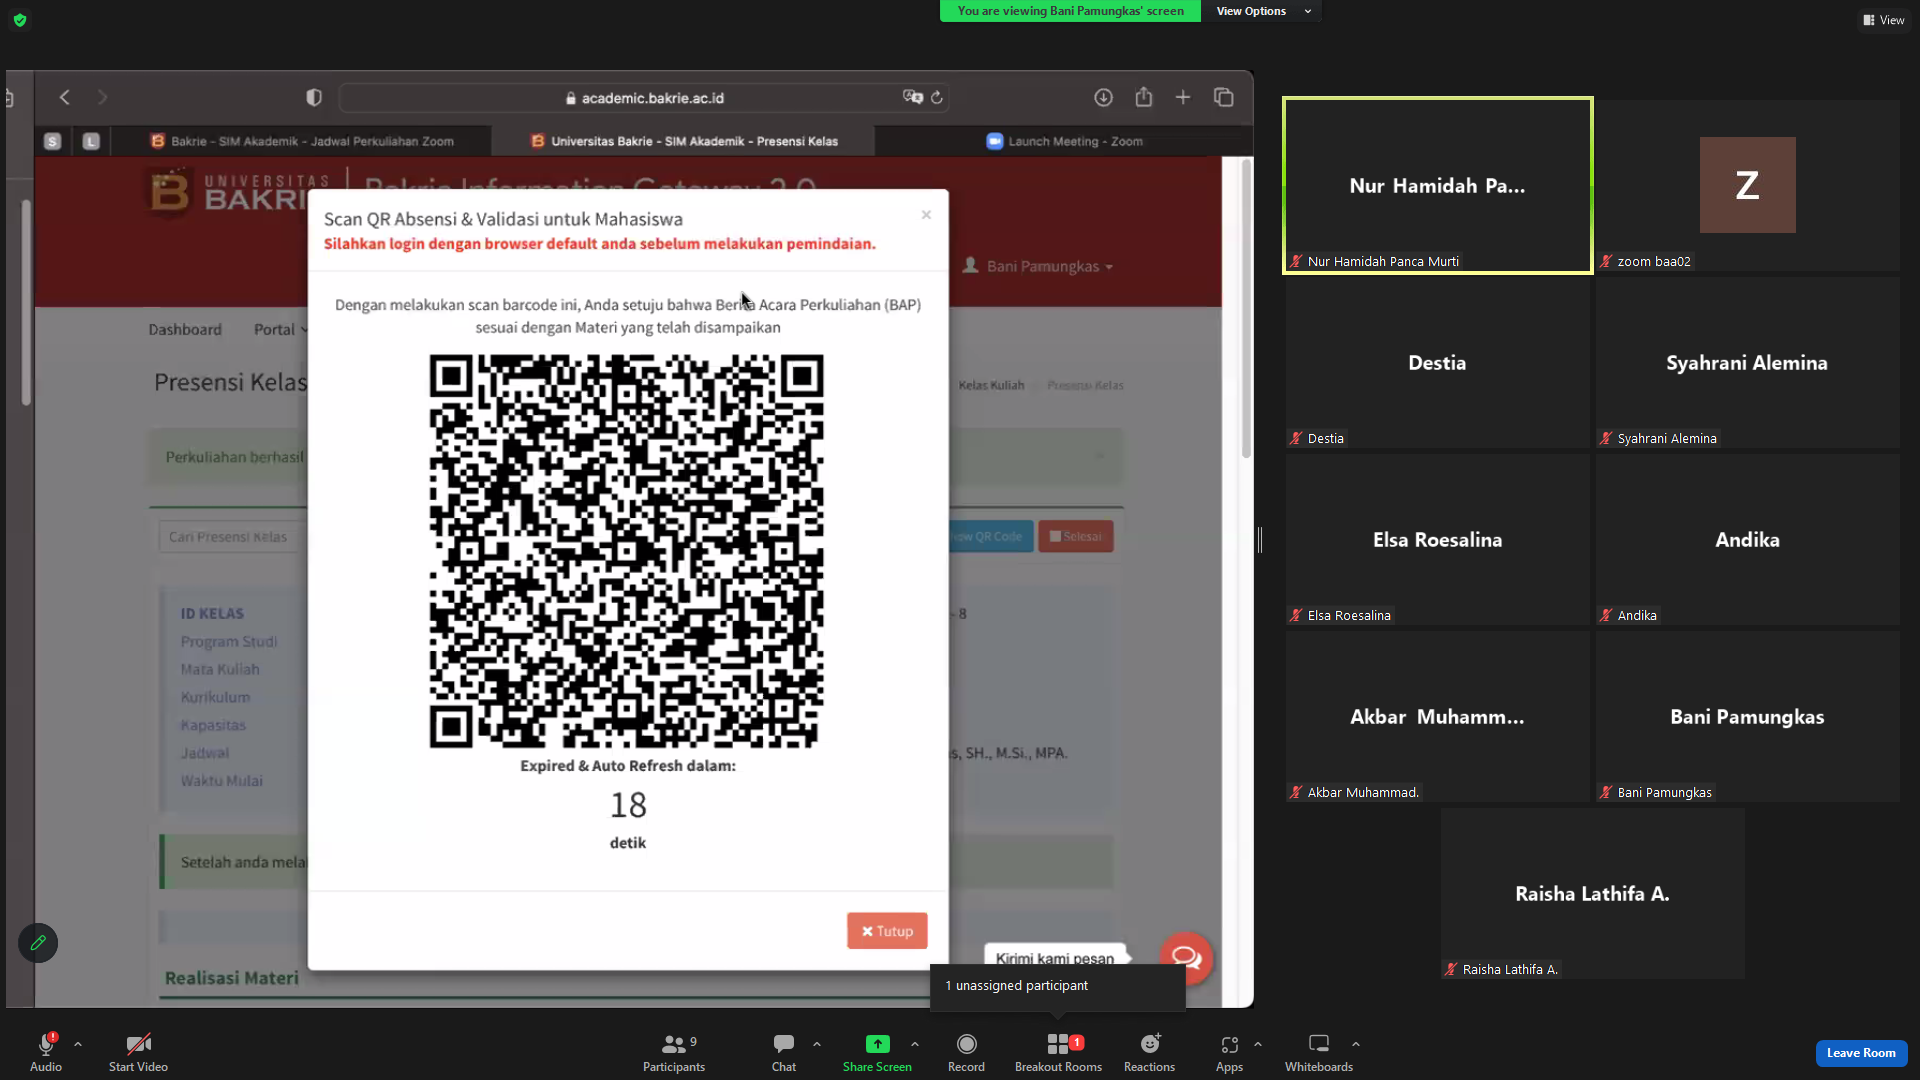
Task: Open a new browser tab with plus
Action: coord(1183,97)
